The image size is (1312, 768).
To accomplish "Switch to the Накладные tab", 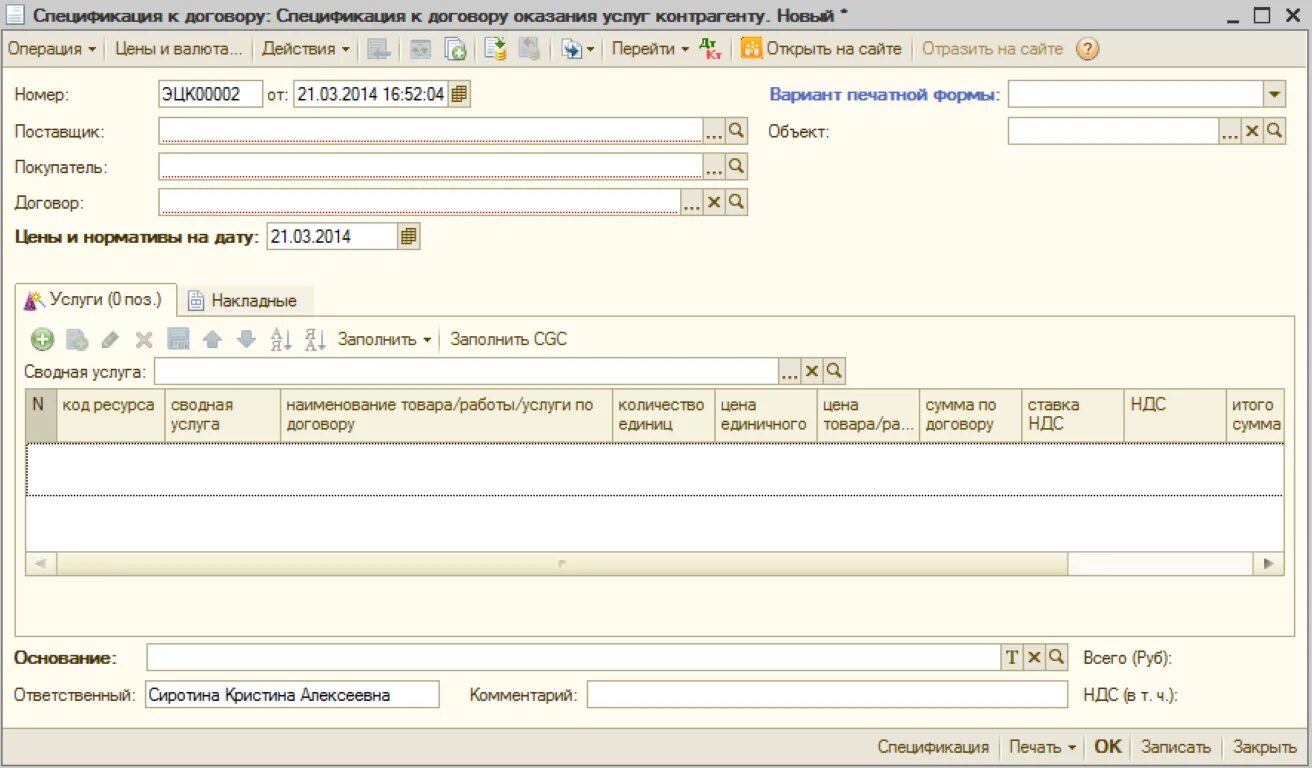I will click(243, 300).
